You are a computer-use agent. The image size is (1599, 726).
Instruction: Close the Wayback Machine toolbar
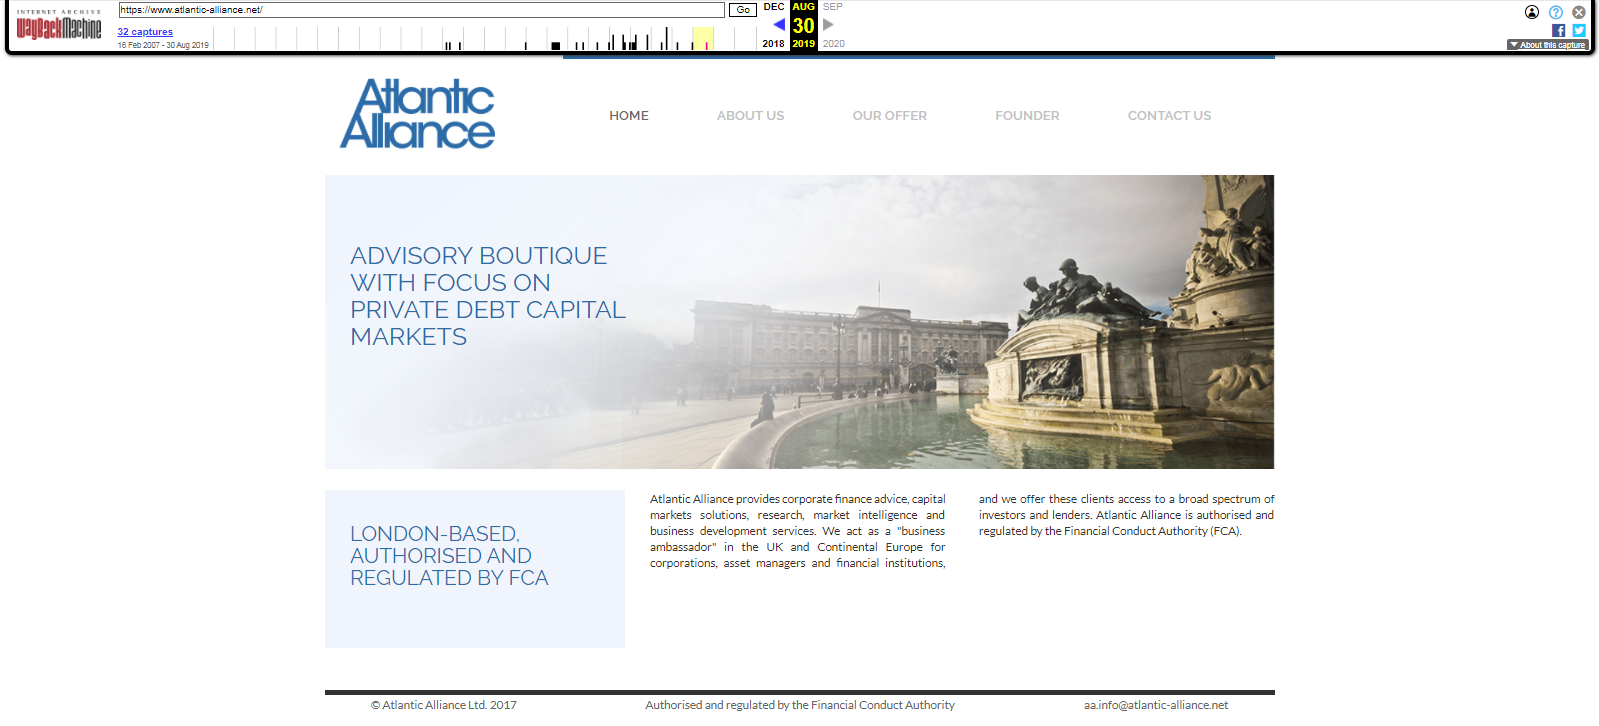(1578, 12)
